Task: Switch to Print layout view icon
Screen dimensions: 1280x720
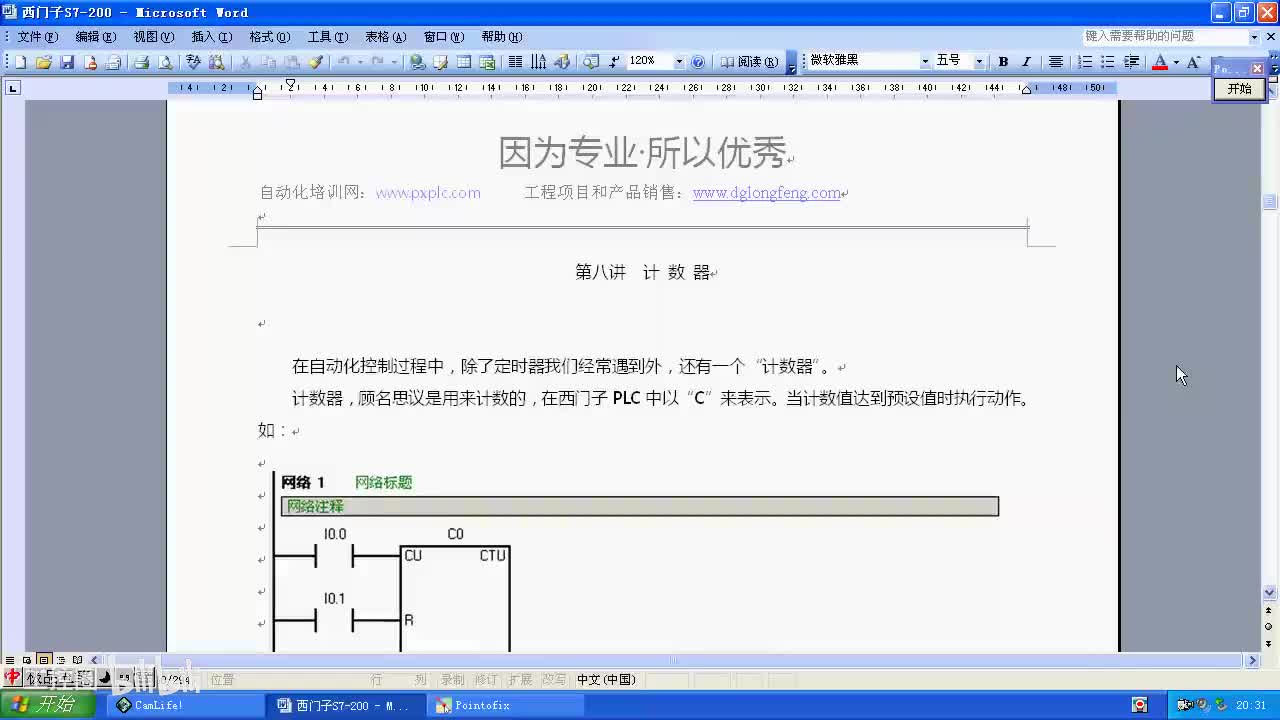Action: [x=44, y=660]
